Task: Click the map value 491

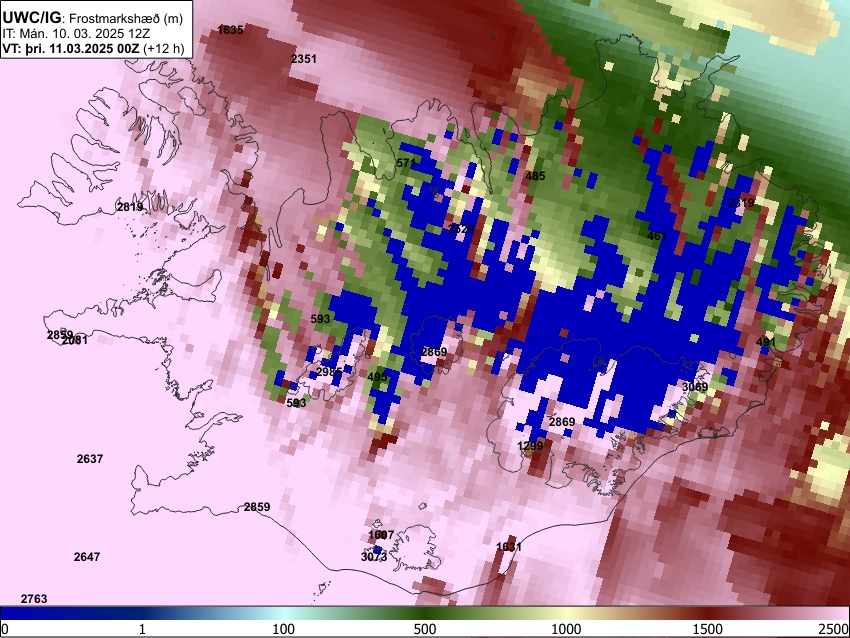Action: tap(766, 342)
